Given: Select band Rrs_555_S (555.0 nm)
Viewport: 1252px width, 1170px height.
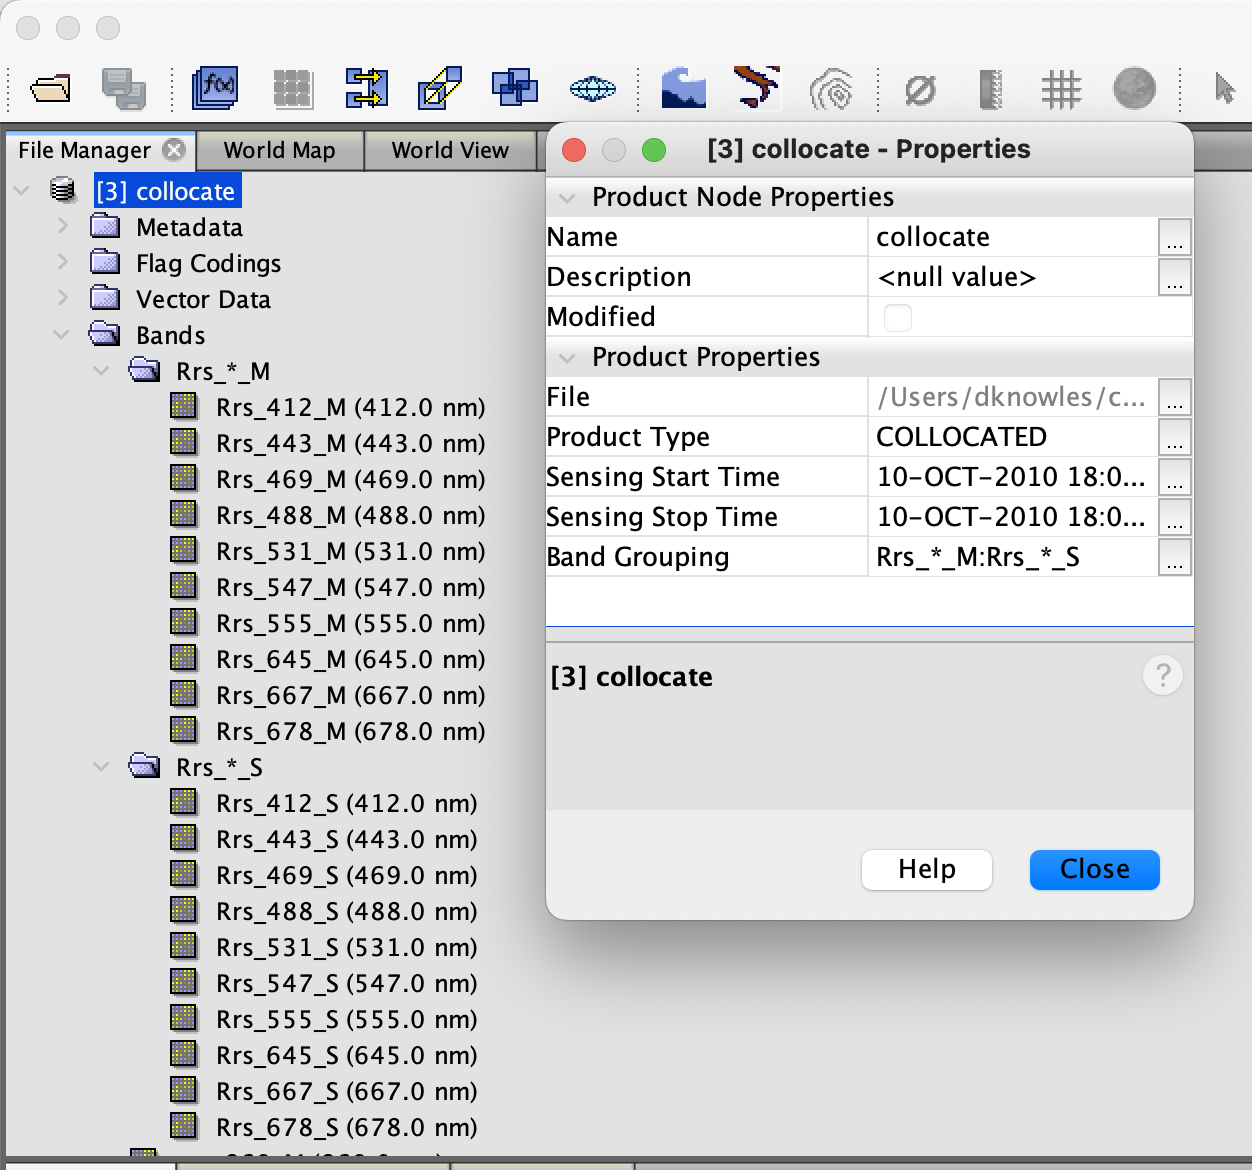Looking at the screenshot, I should coord(346,1019).
